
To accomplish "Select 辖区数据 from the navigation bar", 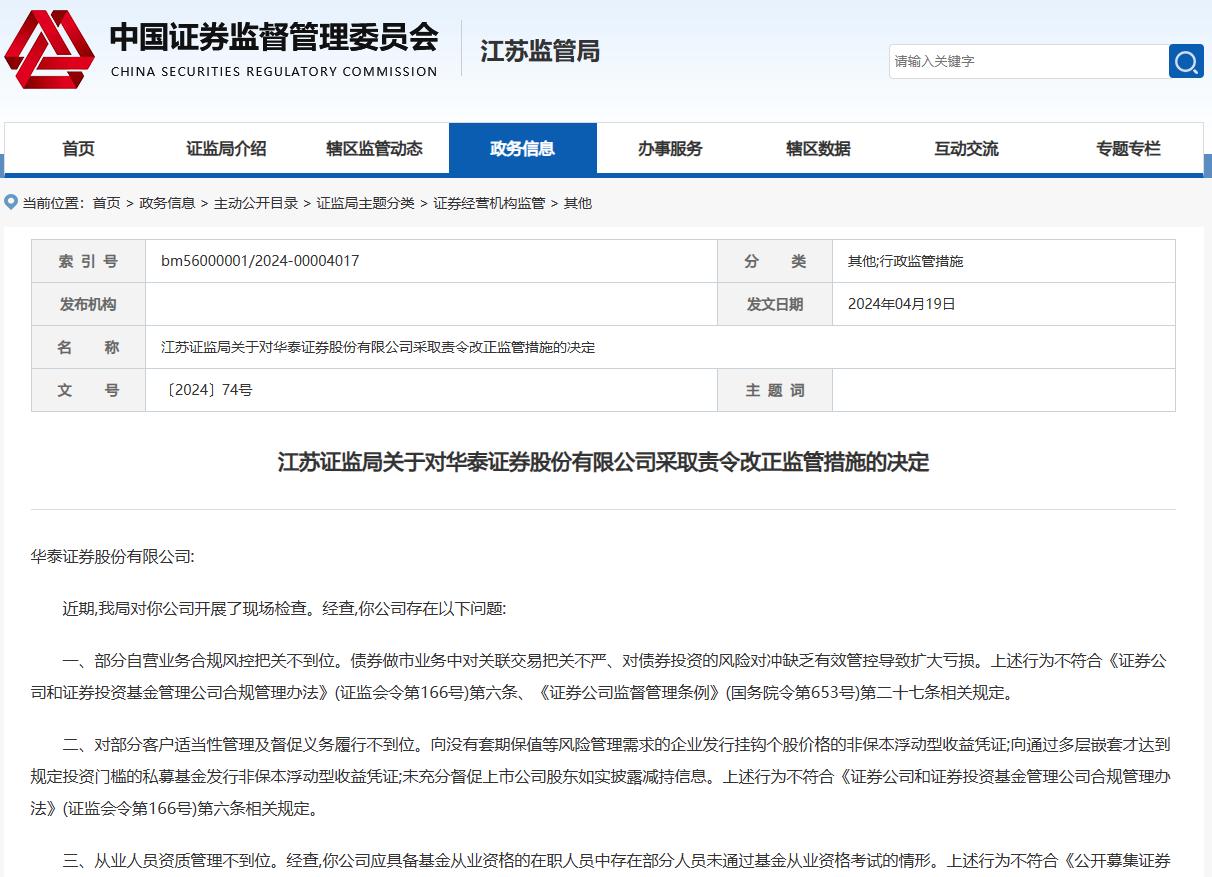I will click(x=816, y=148).
